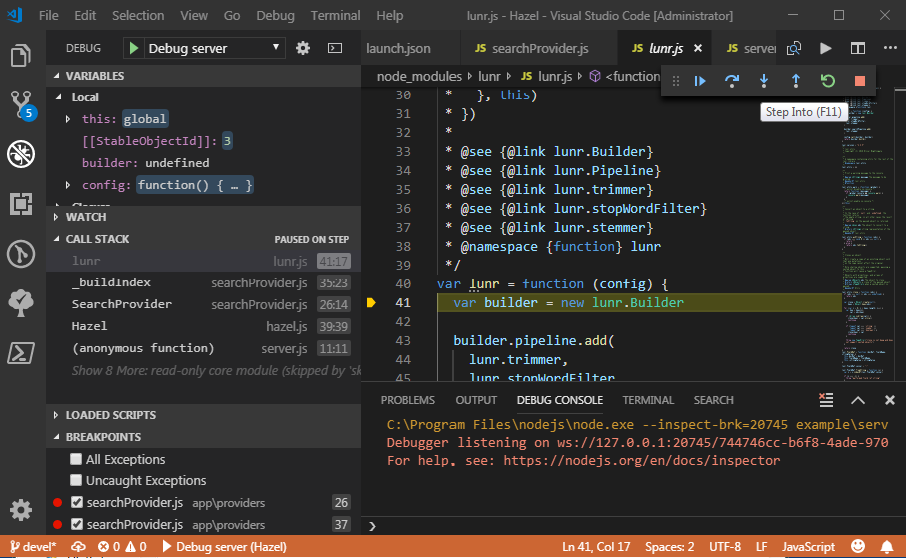Step Into in the debug toolbar

coord(764,81)
